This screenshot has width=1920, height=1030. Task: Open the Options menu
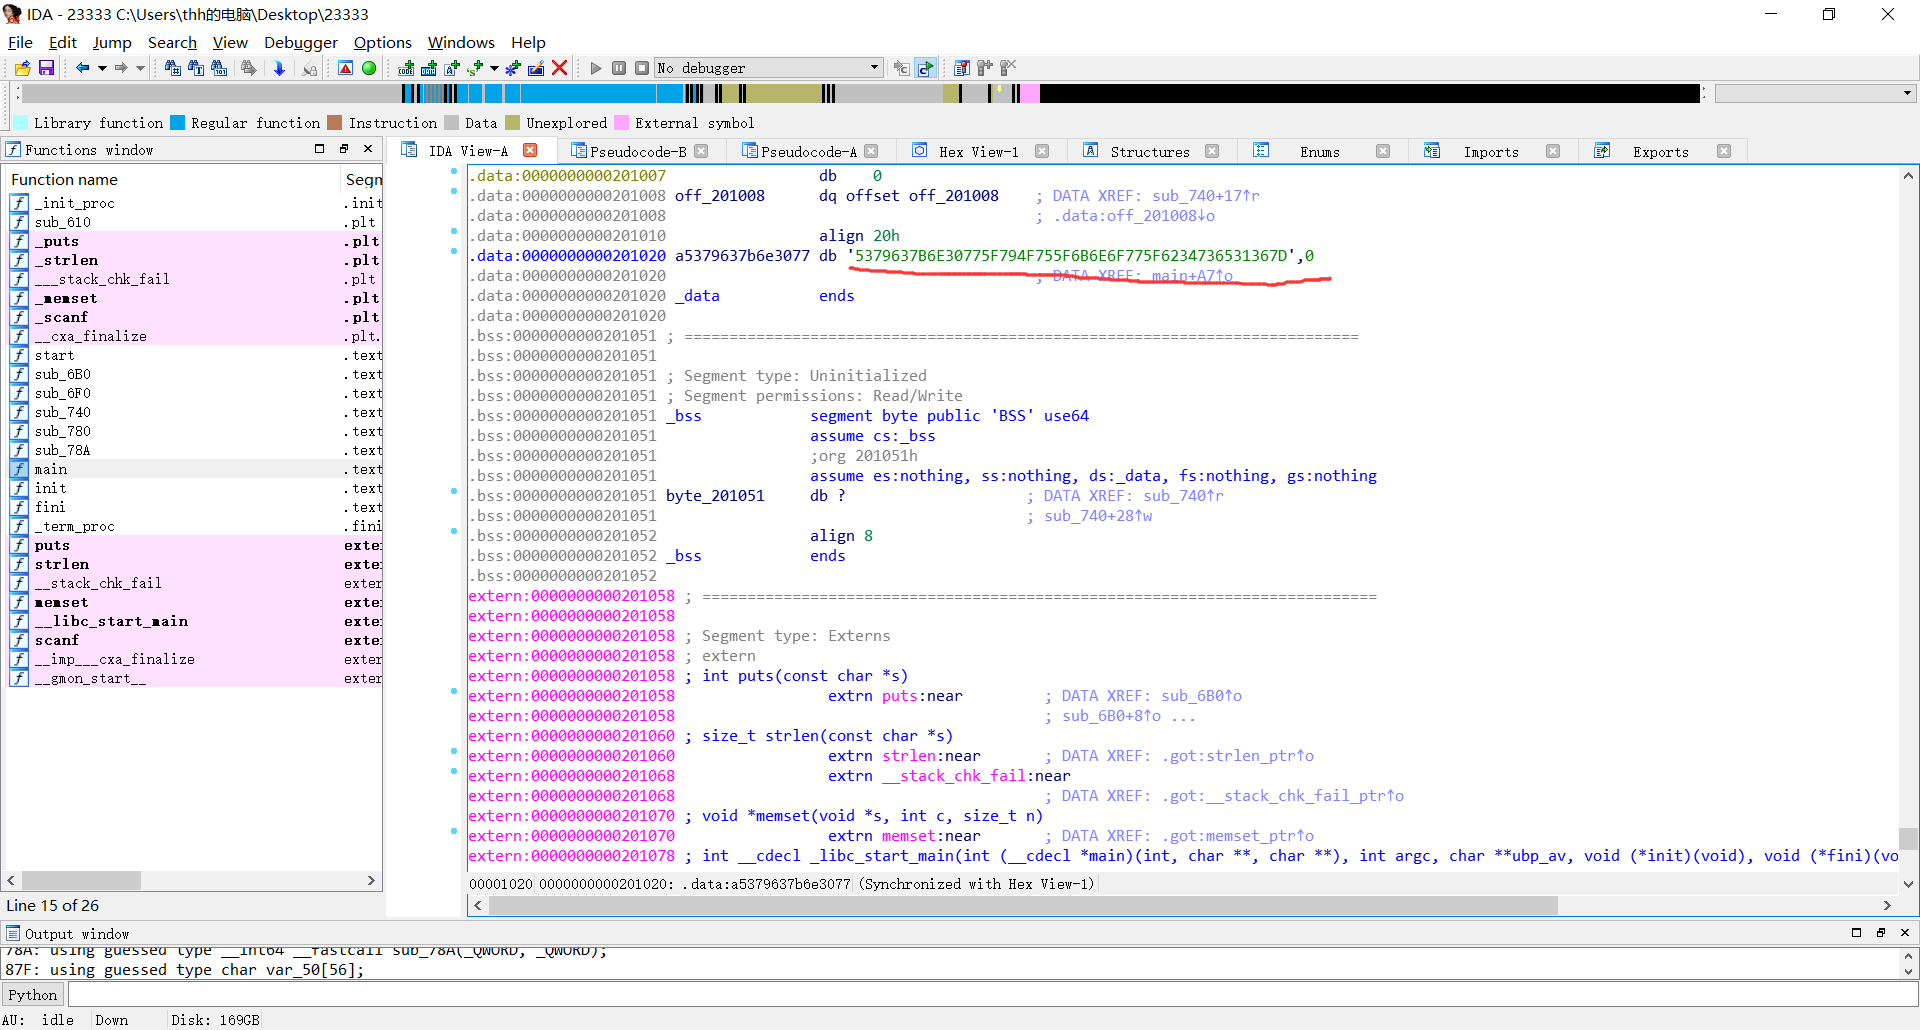[383, 42]
